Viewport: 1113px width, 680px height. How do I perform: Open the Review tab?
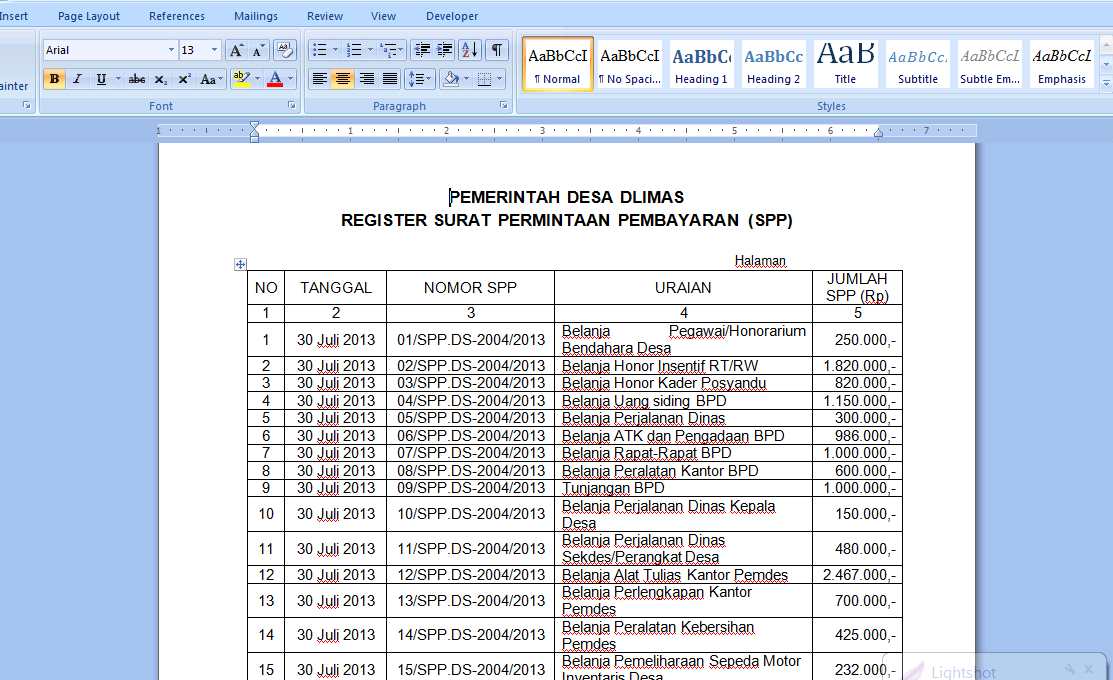(324, 16)
